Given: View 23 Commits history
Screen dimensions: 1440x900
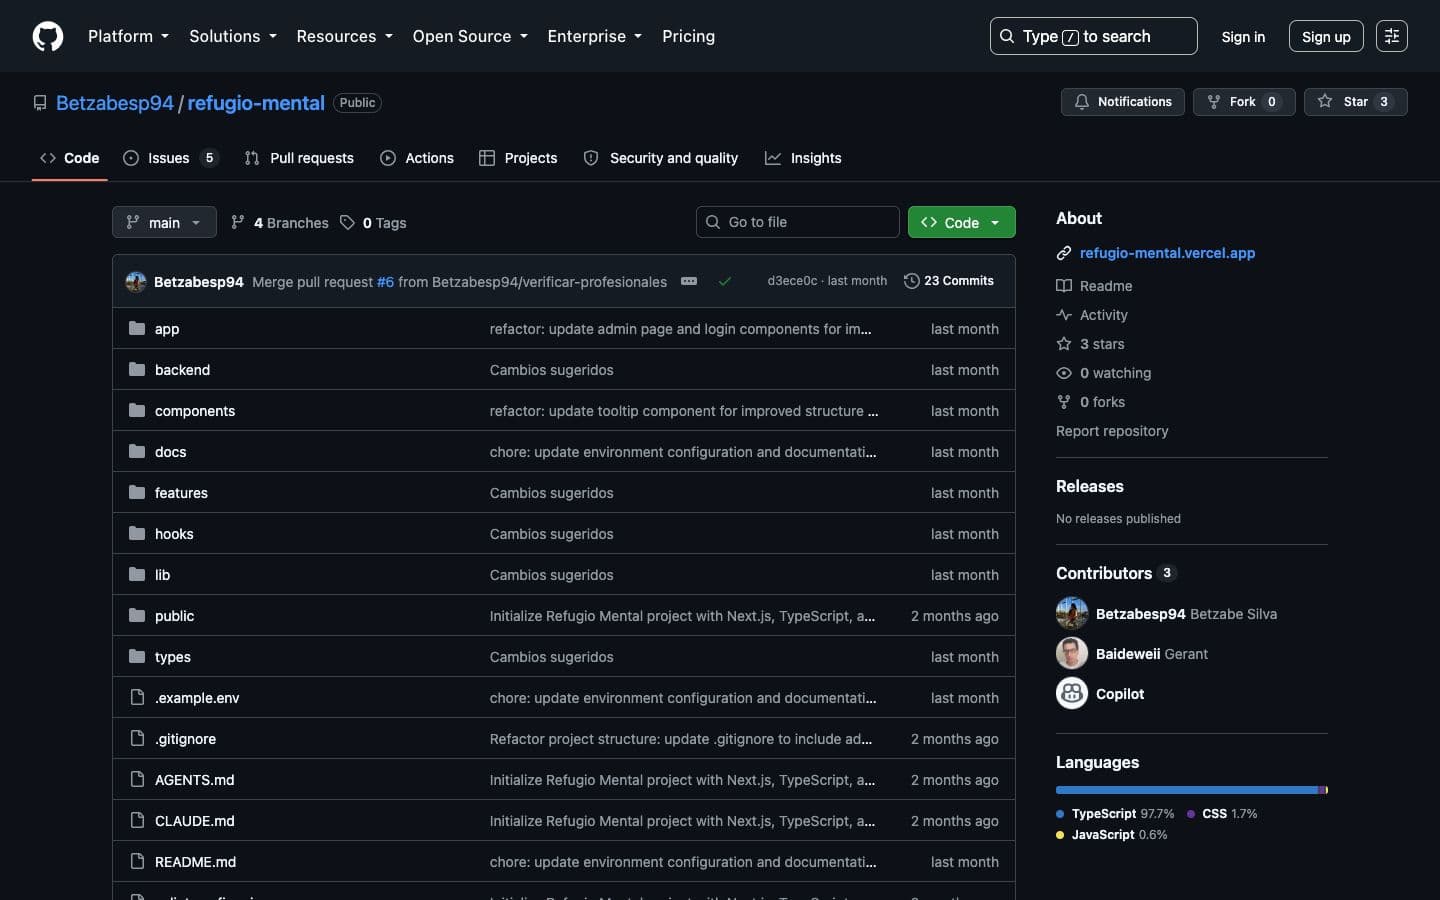Looking at the screenshot, I should click(x=949, y=281).
